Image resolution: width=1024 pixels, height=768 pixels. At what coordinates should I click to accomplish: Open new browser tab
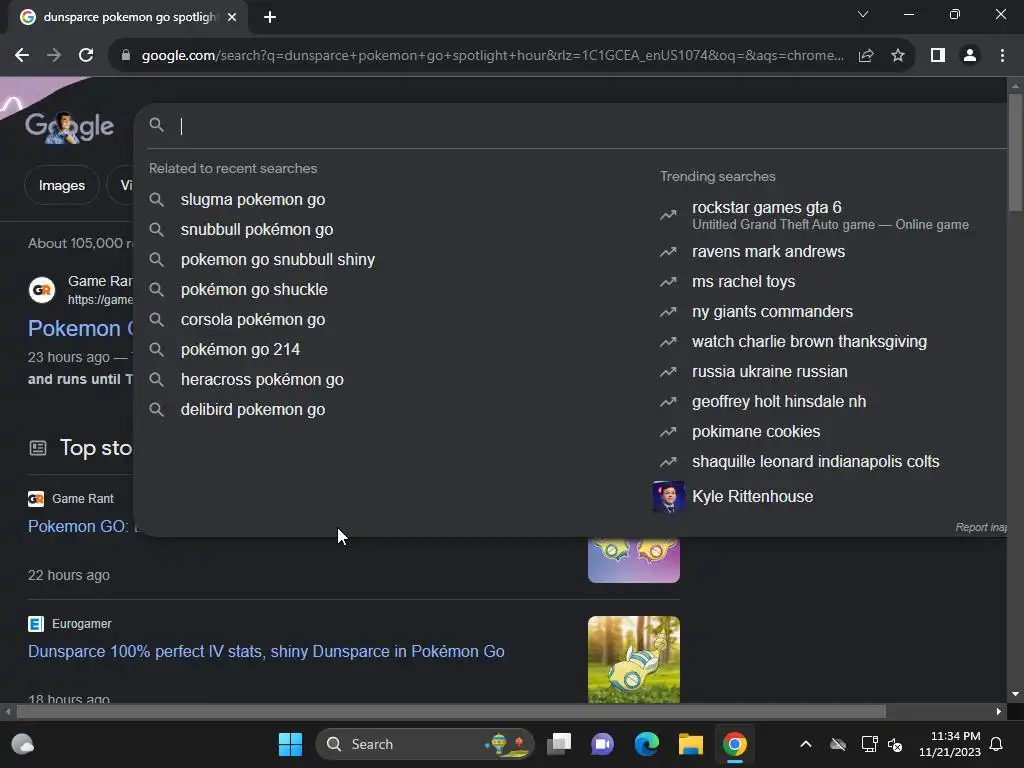pyautogui.click(x=270, y=17)
